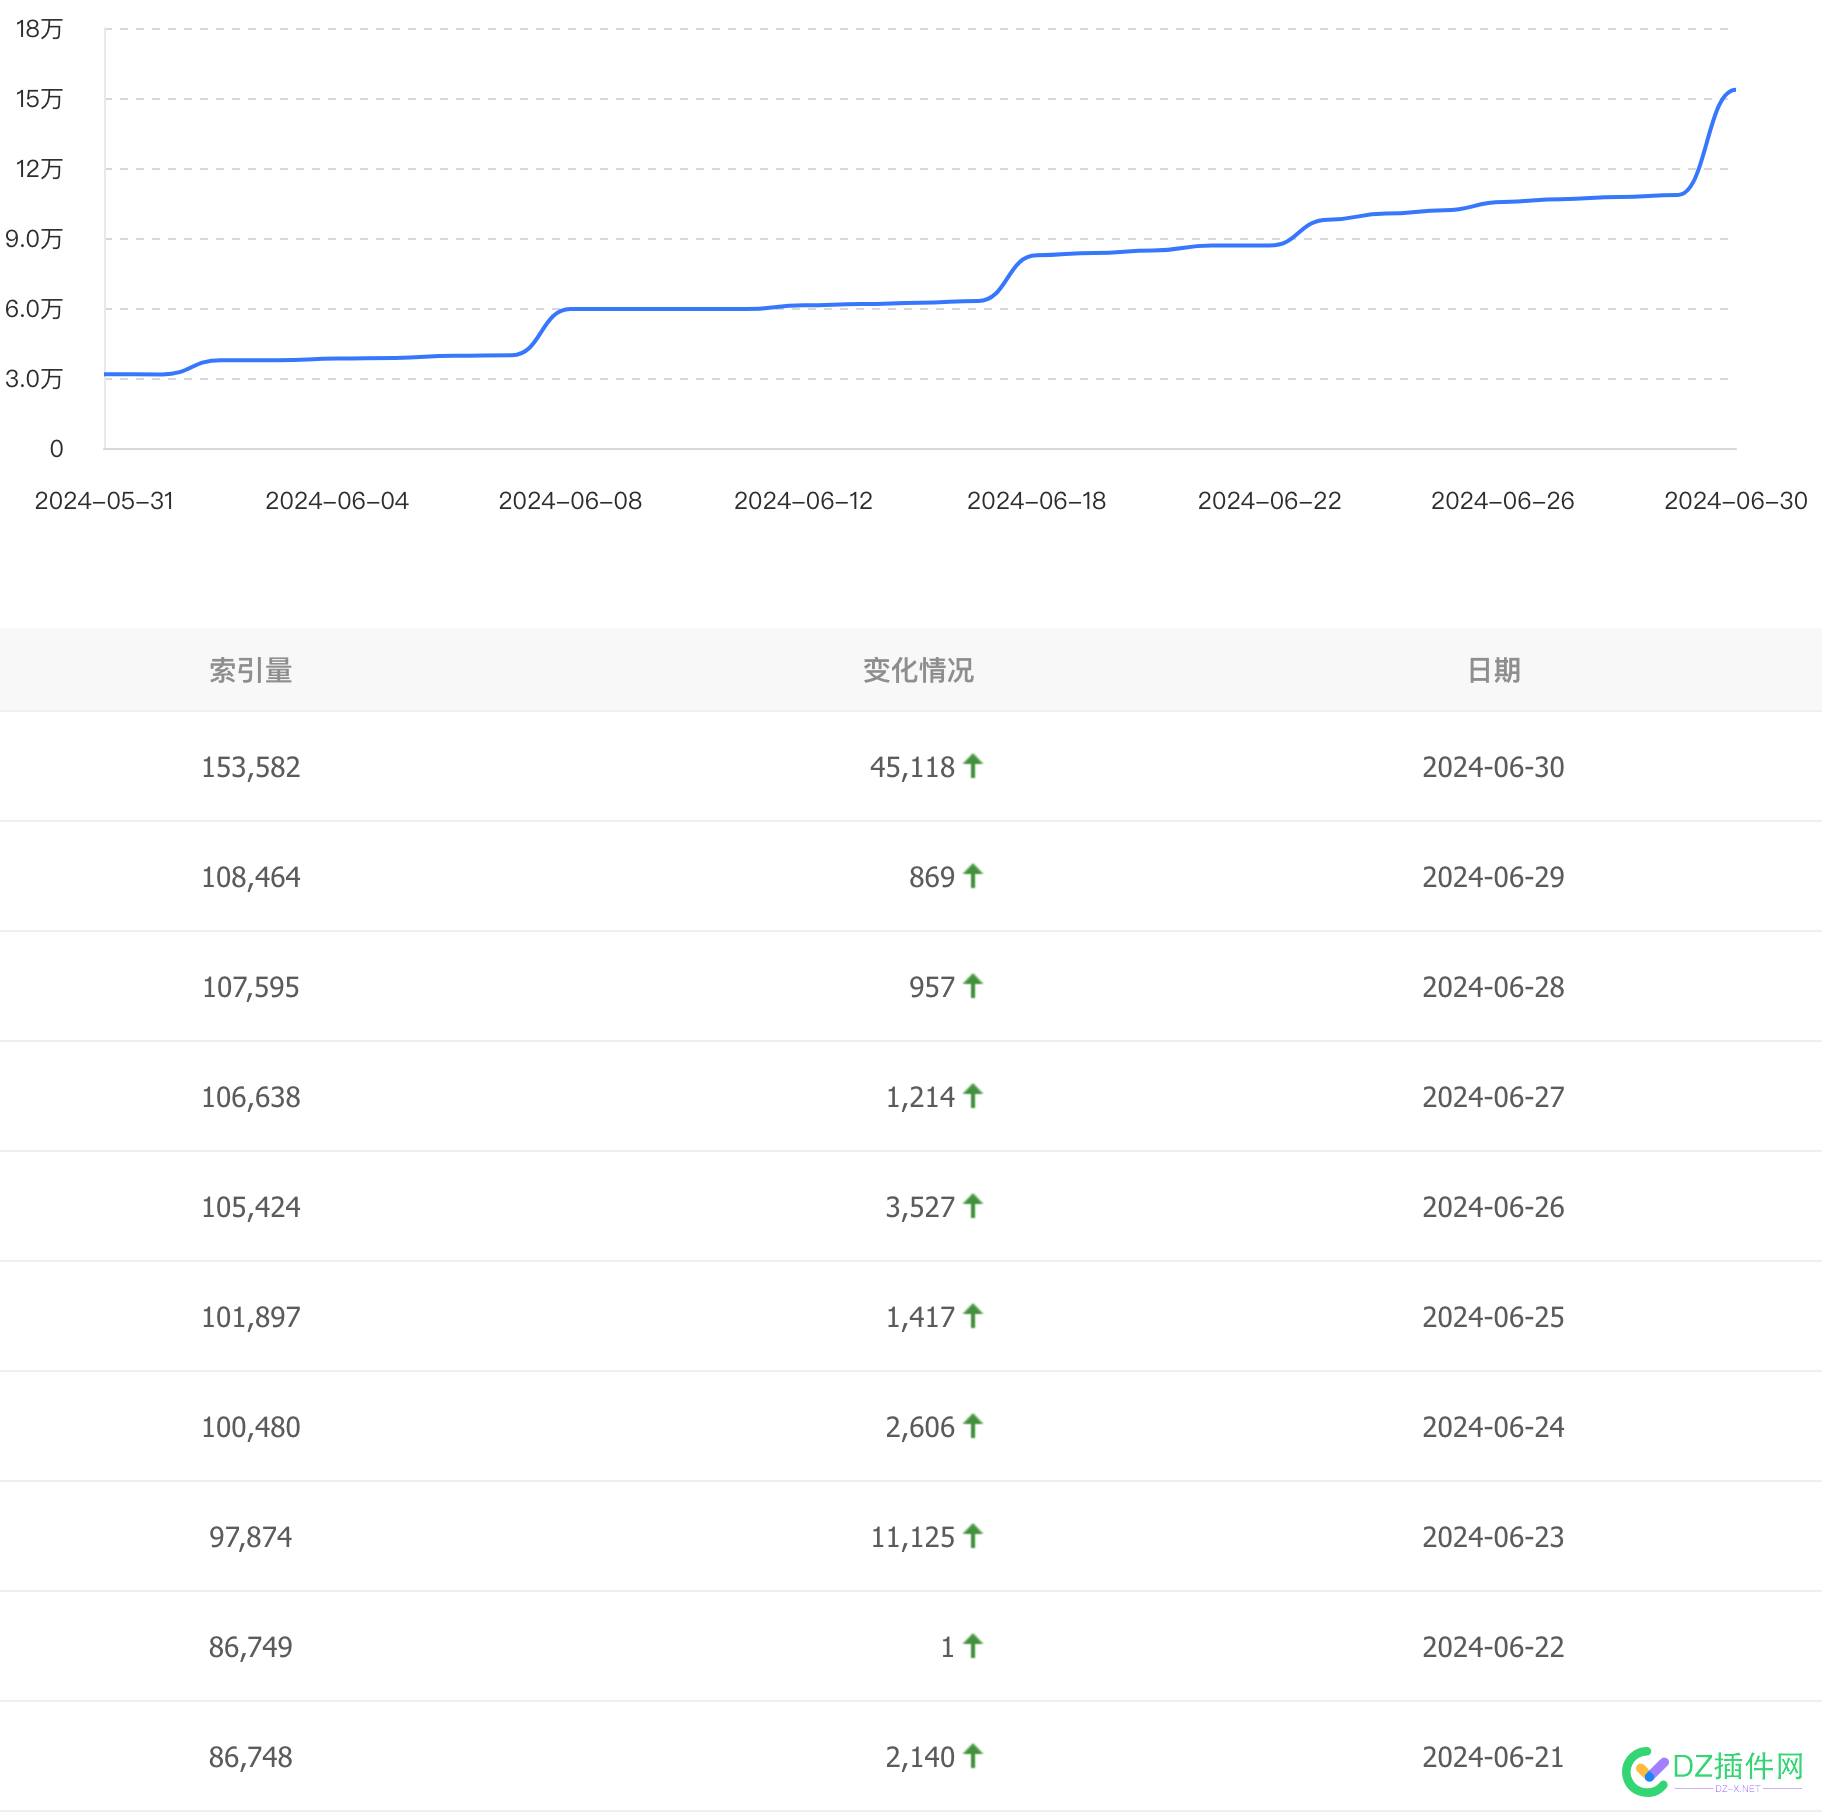The height and width of the screenshot is (1812, 1822).
Task: Click the green up arrow beside 1,417
Action: pos(973,1316)
